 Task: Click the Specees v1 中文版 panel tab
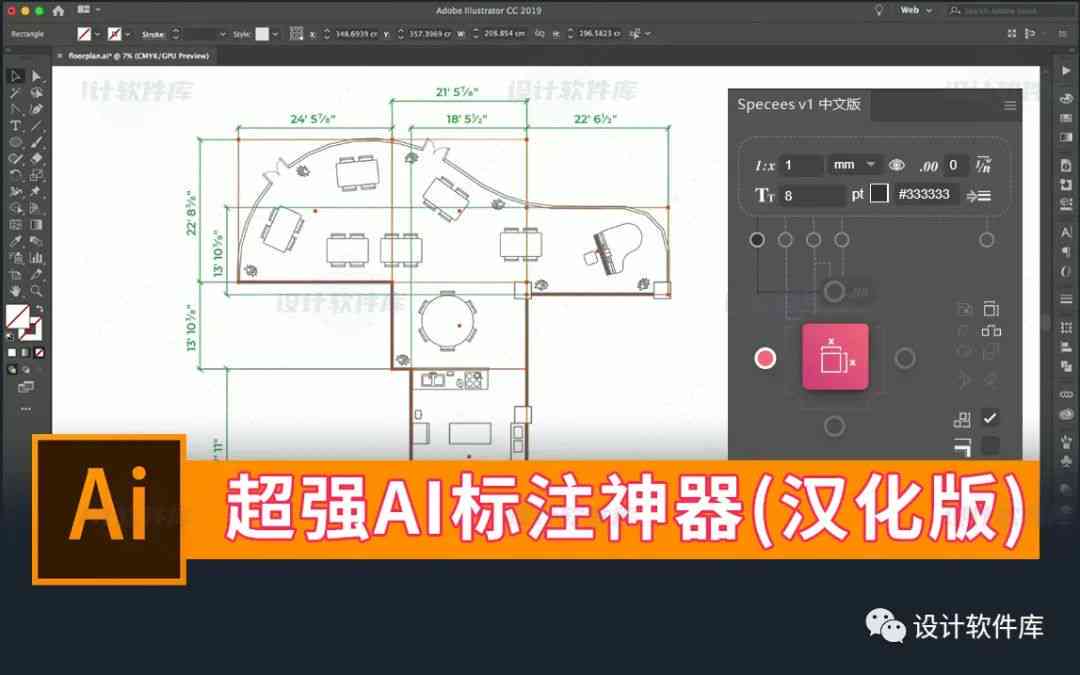pyautogui.click(x=799, y=104)
